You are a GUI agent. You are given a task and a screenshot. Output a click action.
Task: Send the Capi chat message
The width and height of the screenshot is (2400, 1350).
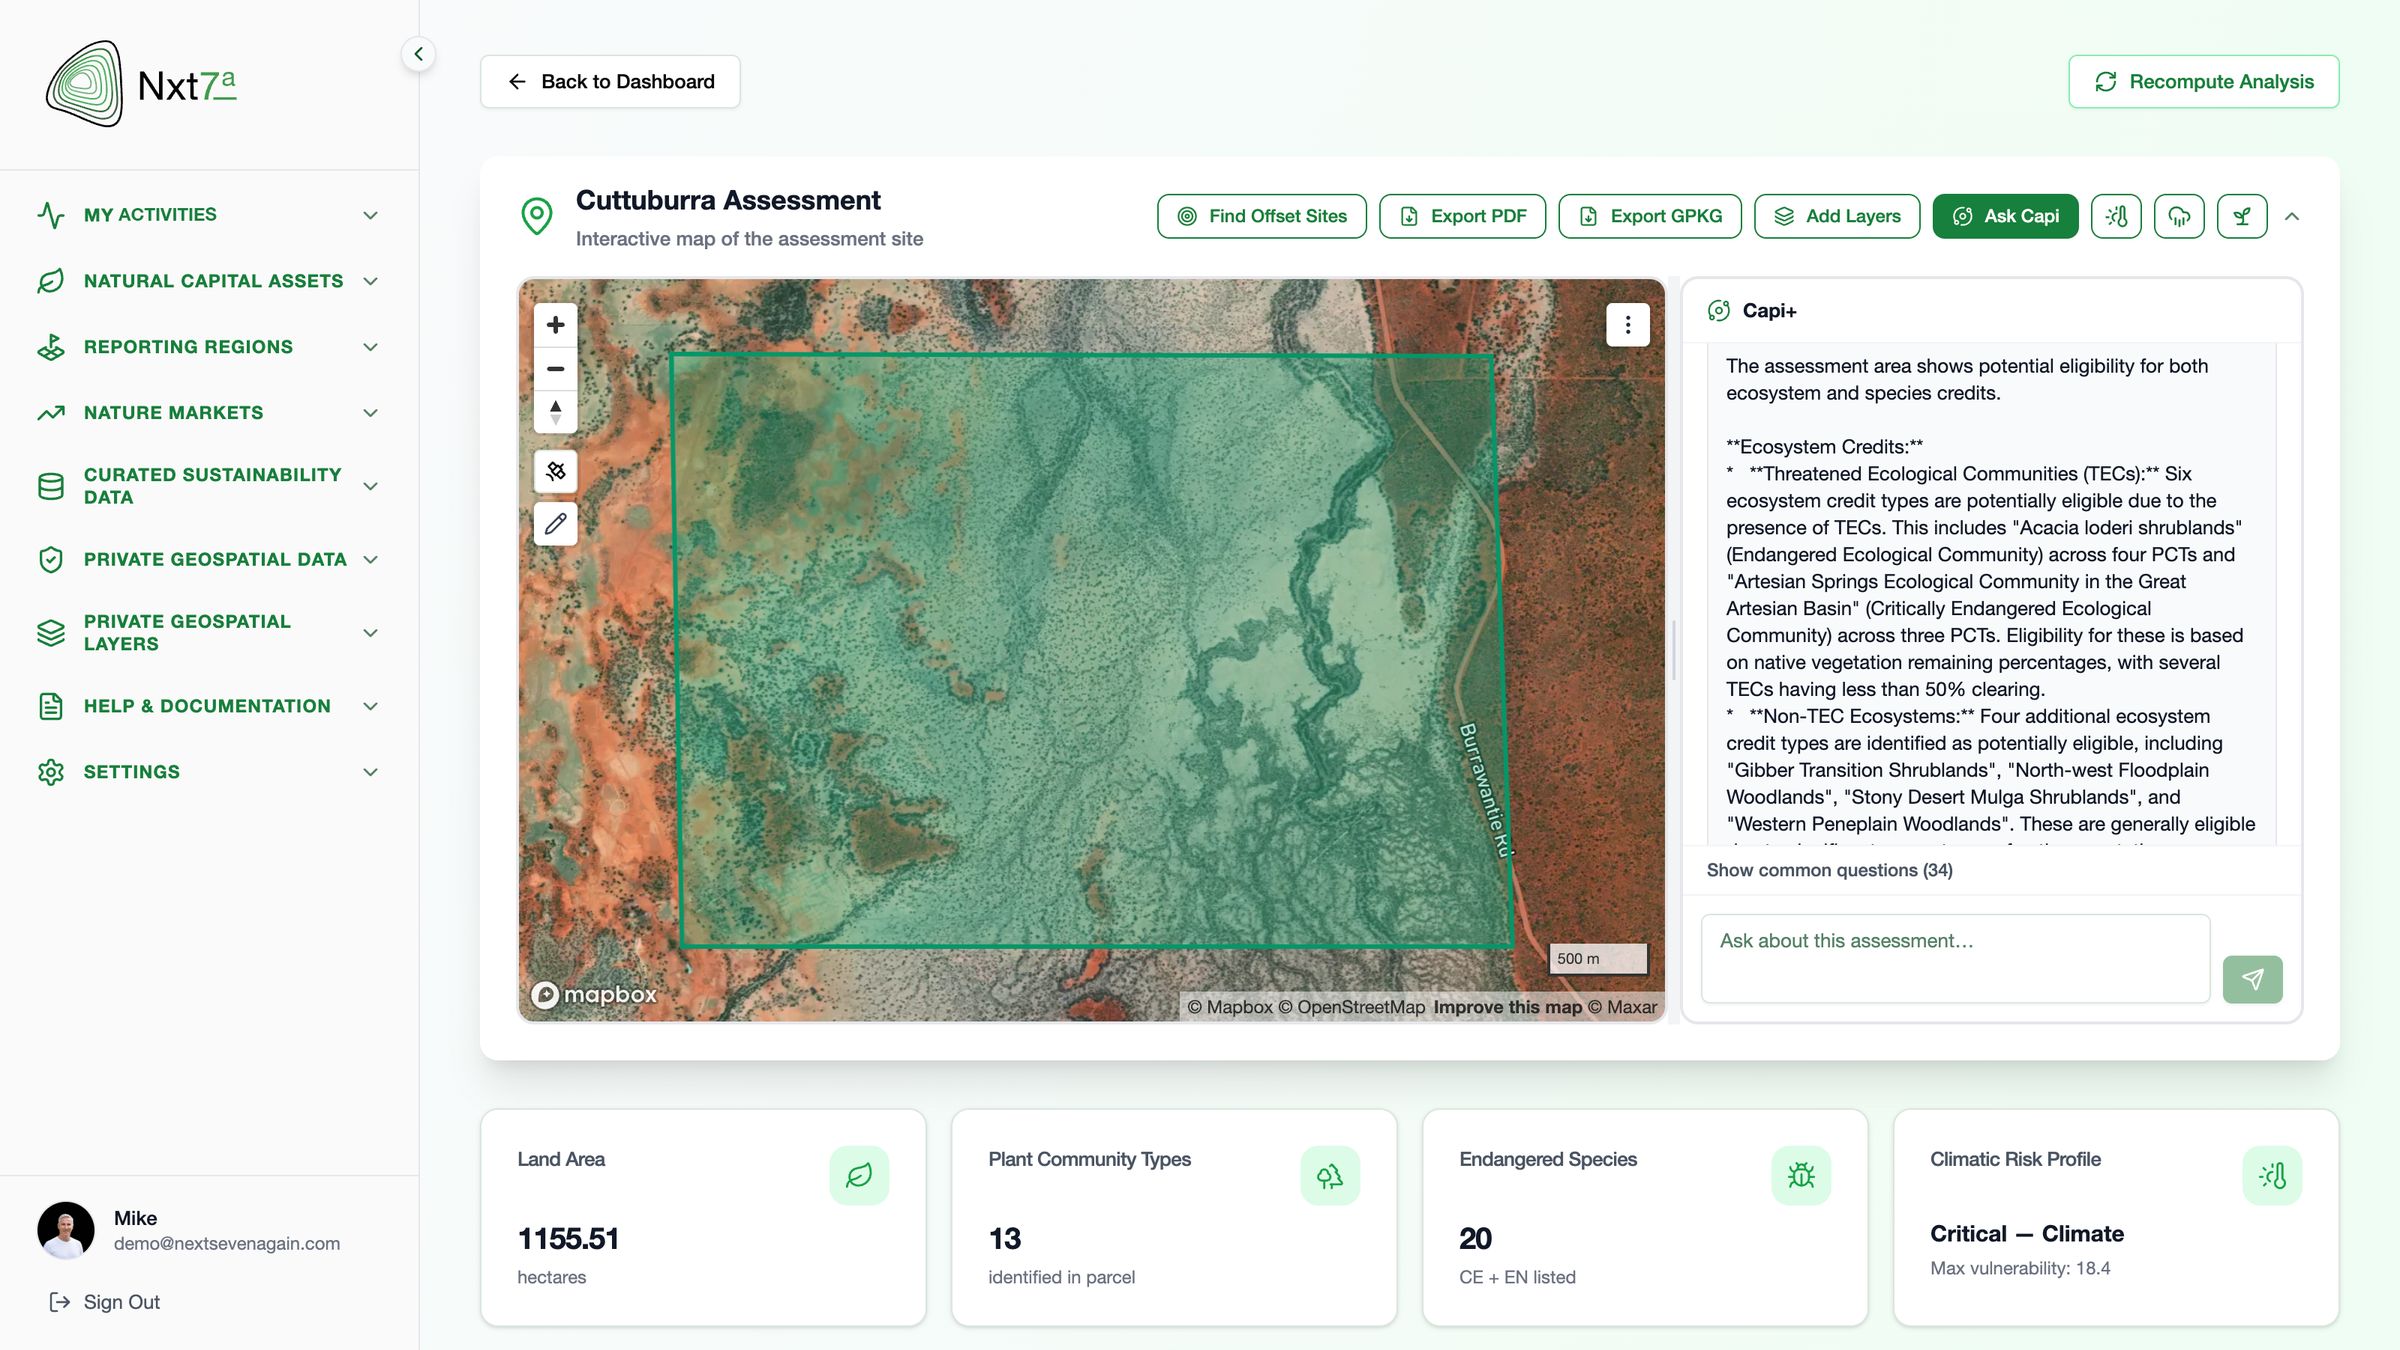tap(2252, 979)
